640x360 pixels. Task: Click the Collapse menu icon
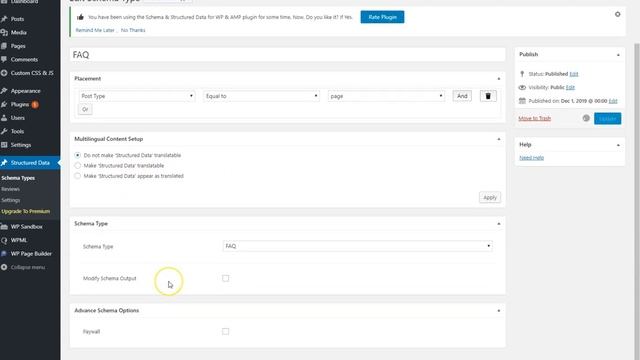click(x=4, y=267)
